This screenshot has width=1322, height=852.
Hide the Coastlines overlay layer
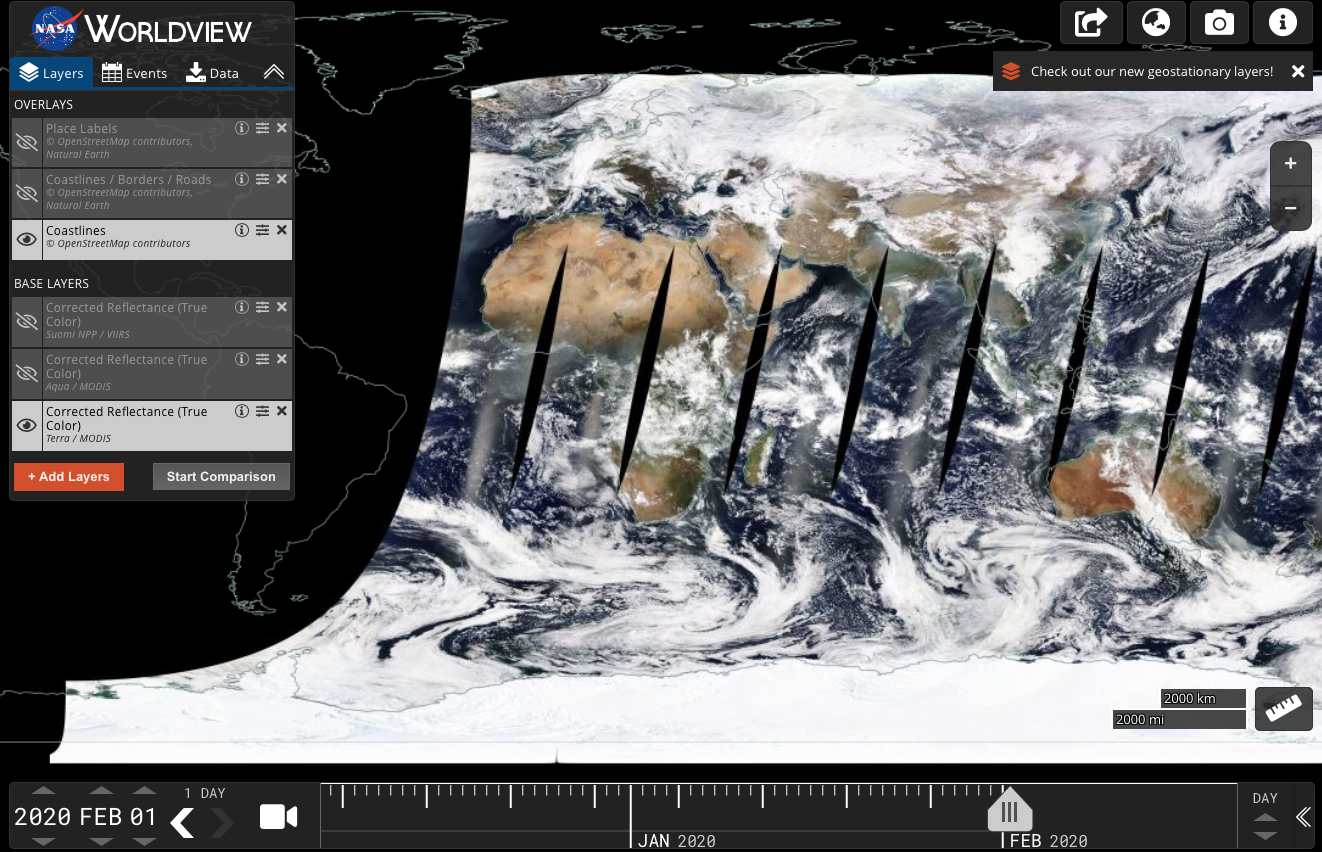(x=27, y=239)
